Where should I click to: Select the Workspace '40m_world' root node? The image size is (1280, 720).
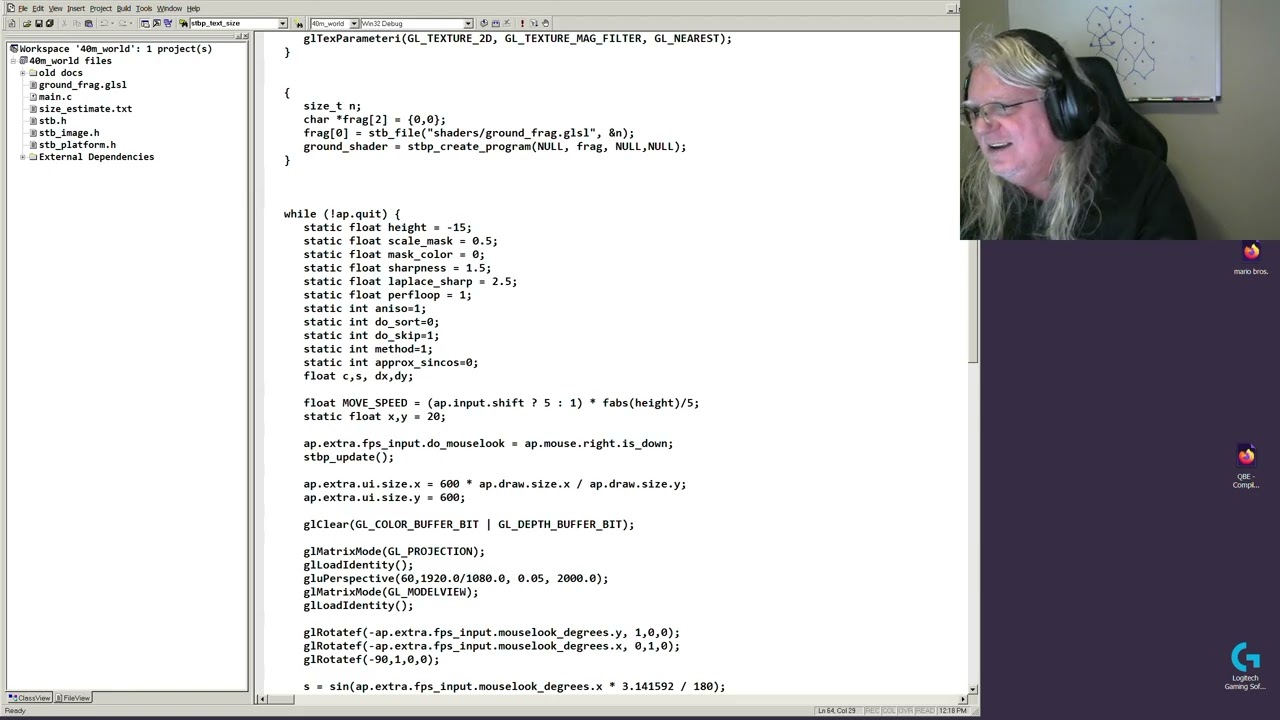point(115,49)
